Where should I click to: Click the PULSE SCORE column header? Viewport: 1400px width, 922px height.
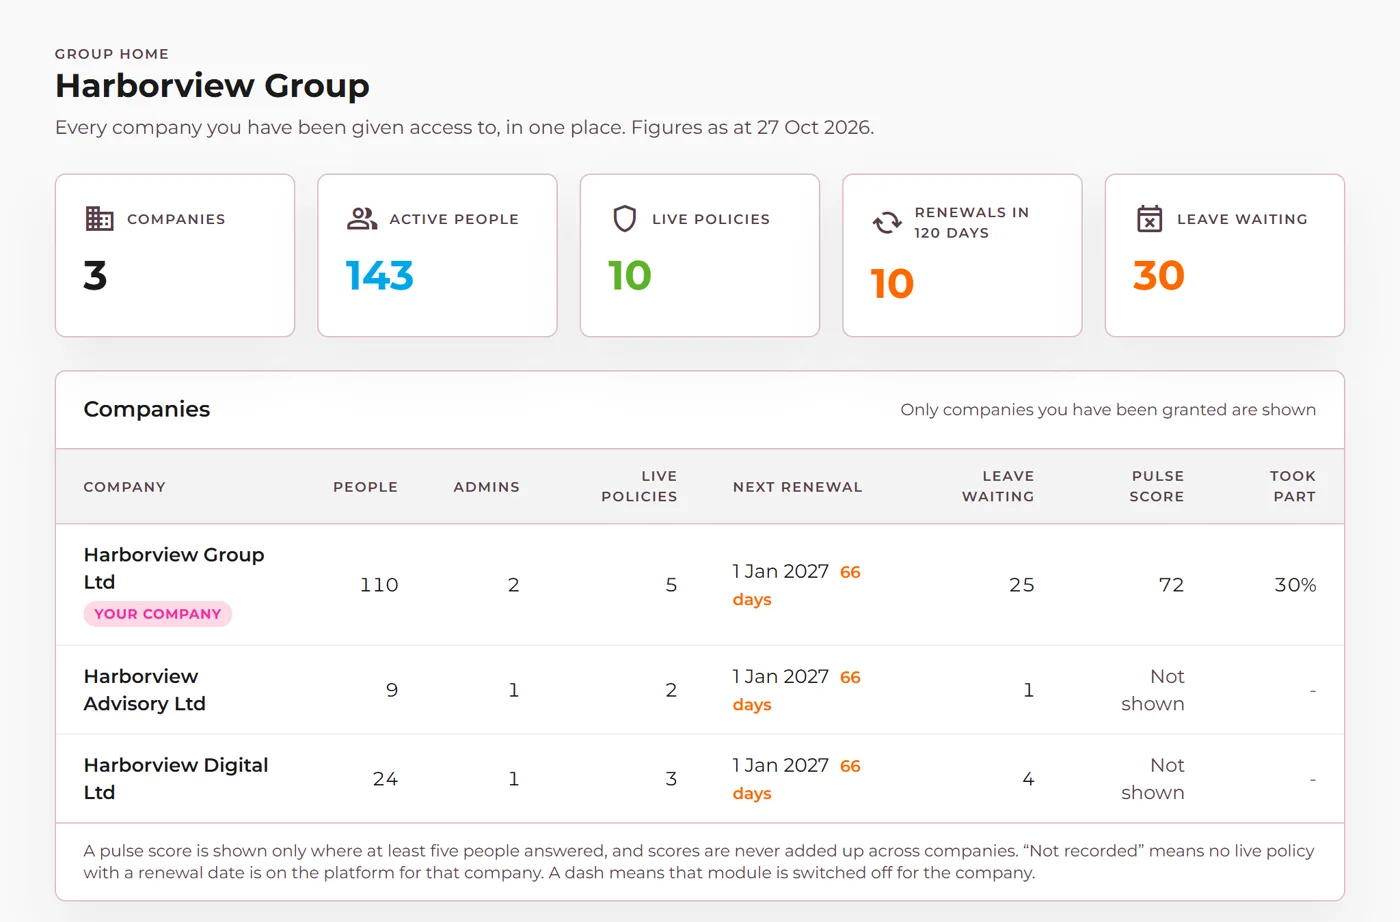[x=1157, y=486]
